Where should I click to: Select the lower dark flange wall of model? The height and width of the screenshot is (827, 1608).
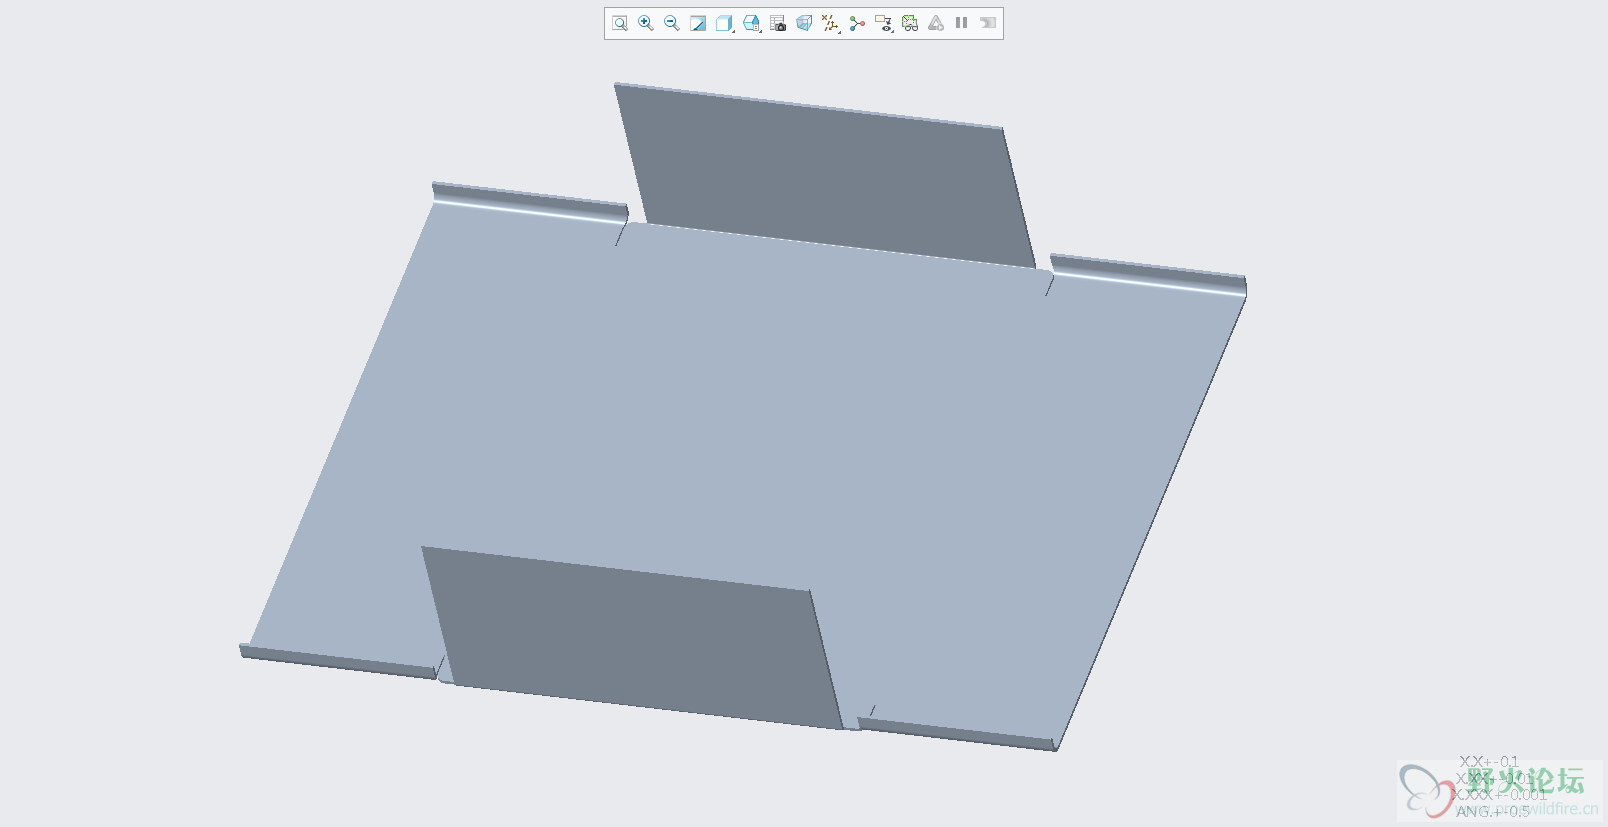632,636
